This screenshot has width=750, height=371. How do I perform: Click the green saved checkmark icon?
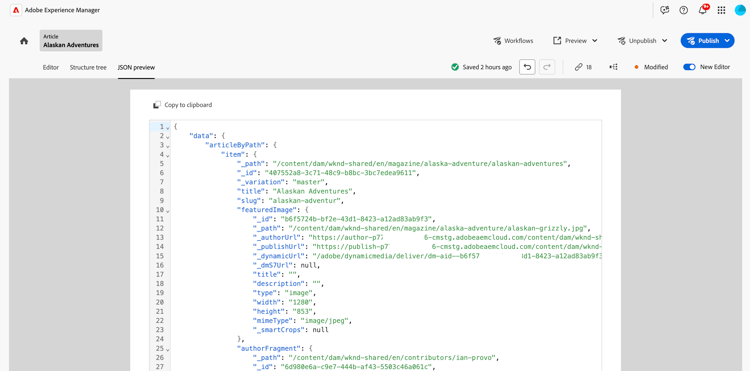(455, 67)
